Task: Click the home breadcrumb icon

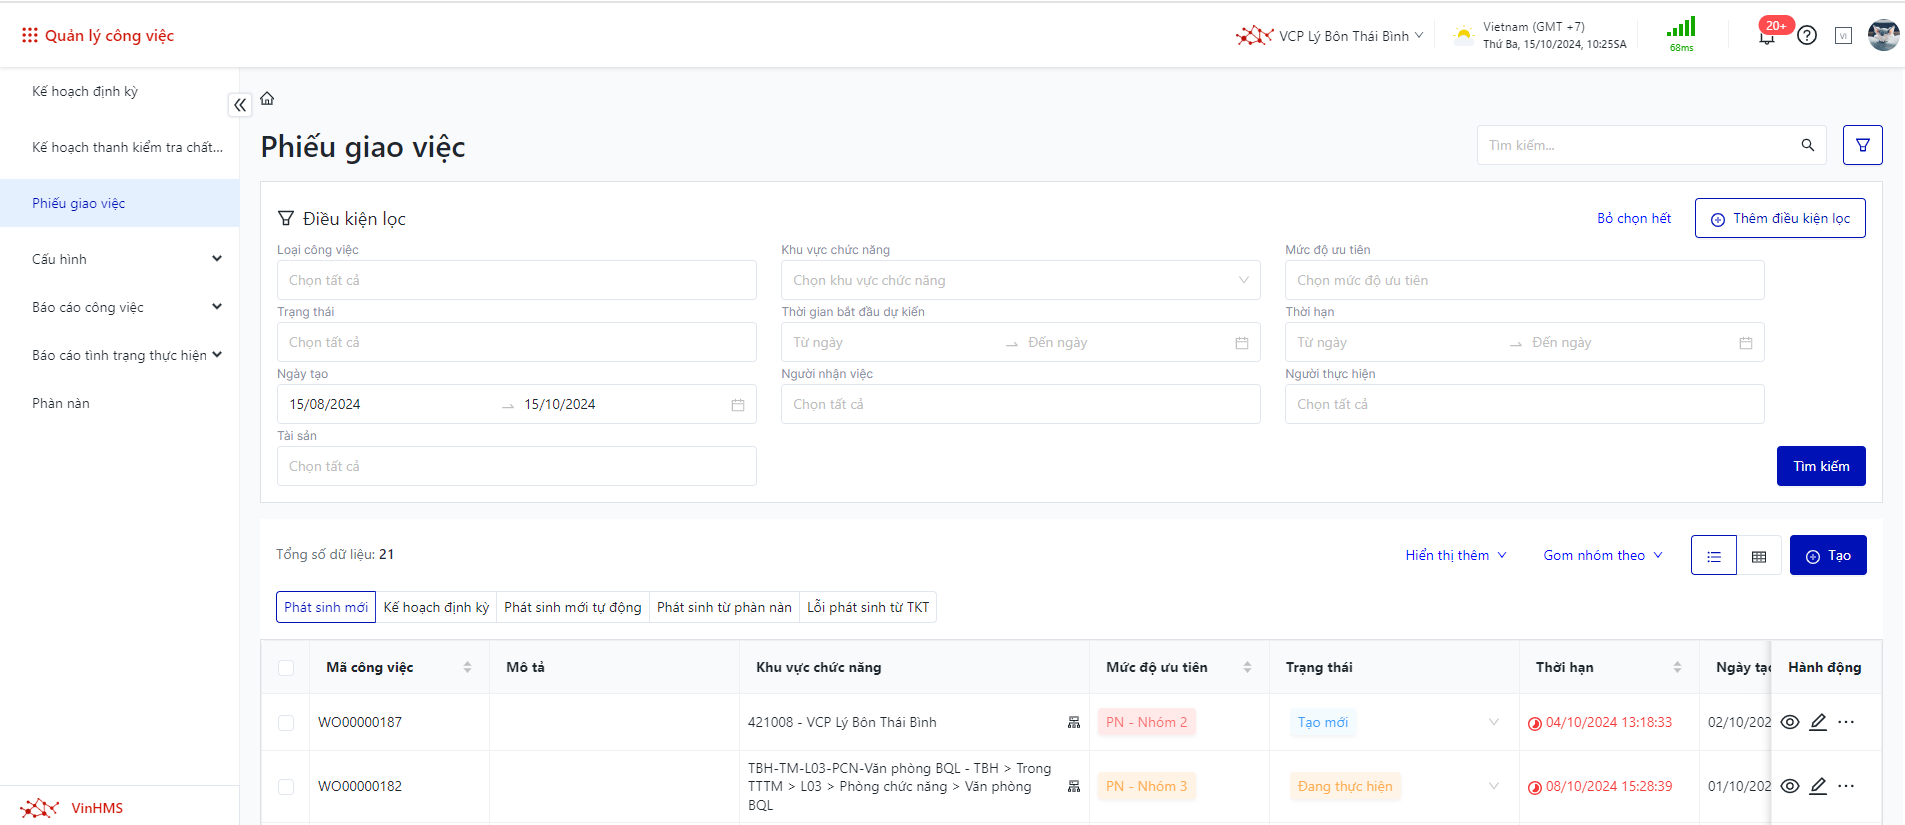Action: [x=267, y=99]
